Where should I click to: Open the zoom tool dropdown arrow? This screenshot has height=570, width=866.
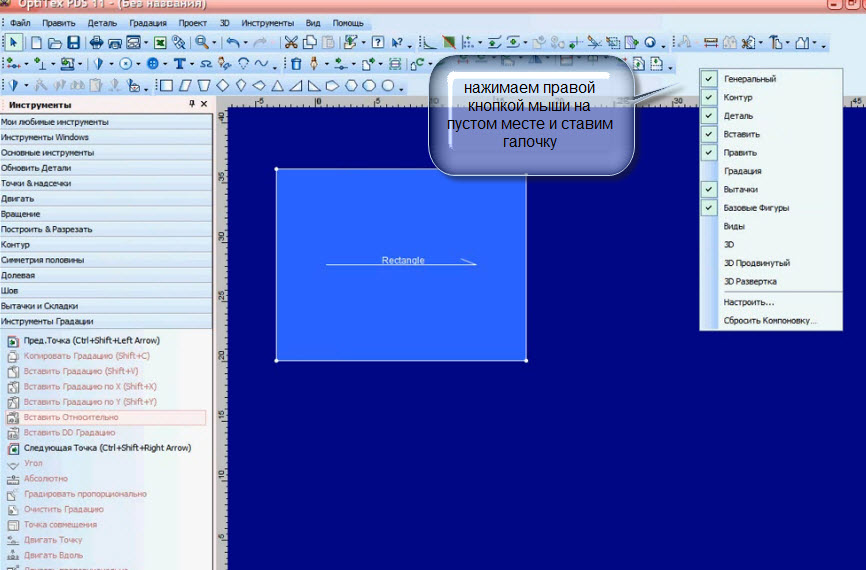(214, 43)
